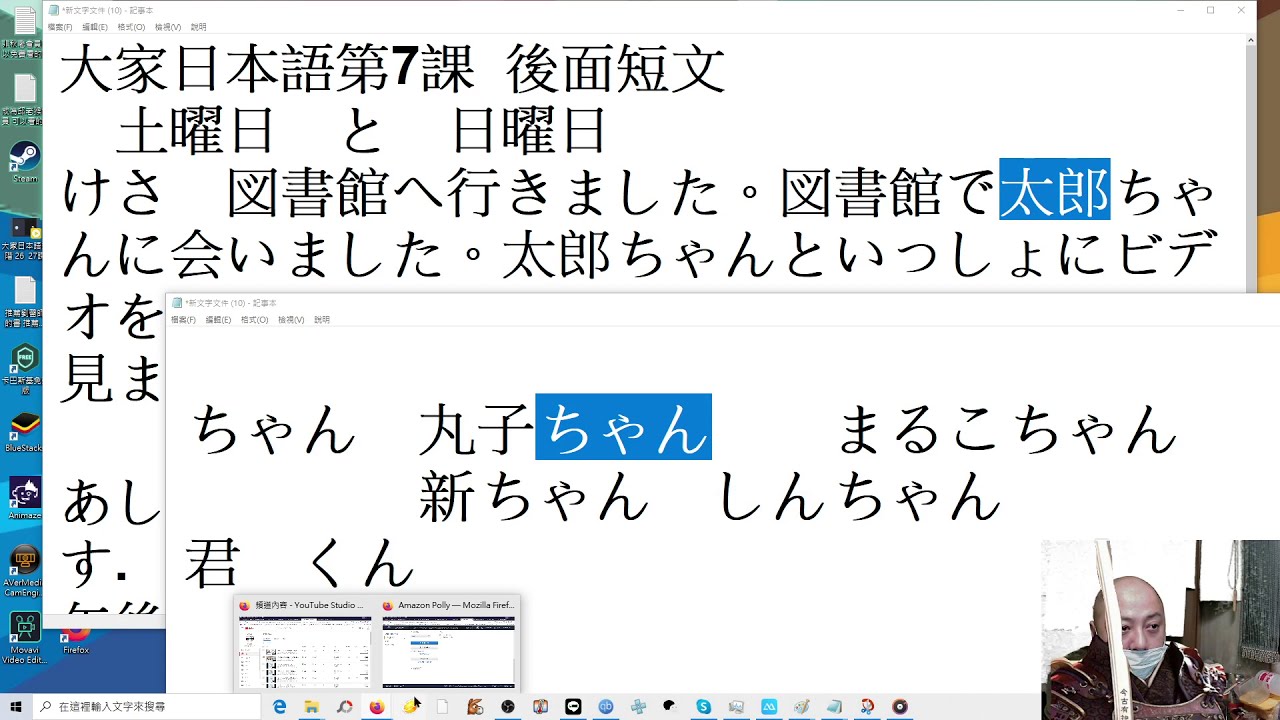Click the text くん in front Notepad
The height and width of the screenshot is (720, 1280).
pos(360,564)
